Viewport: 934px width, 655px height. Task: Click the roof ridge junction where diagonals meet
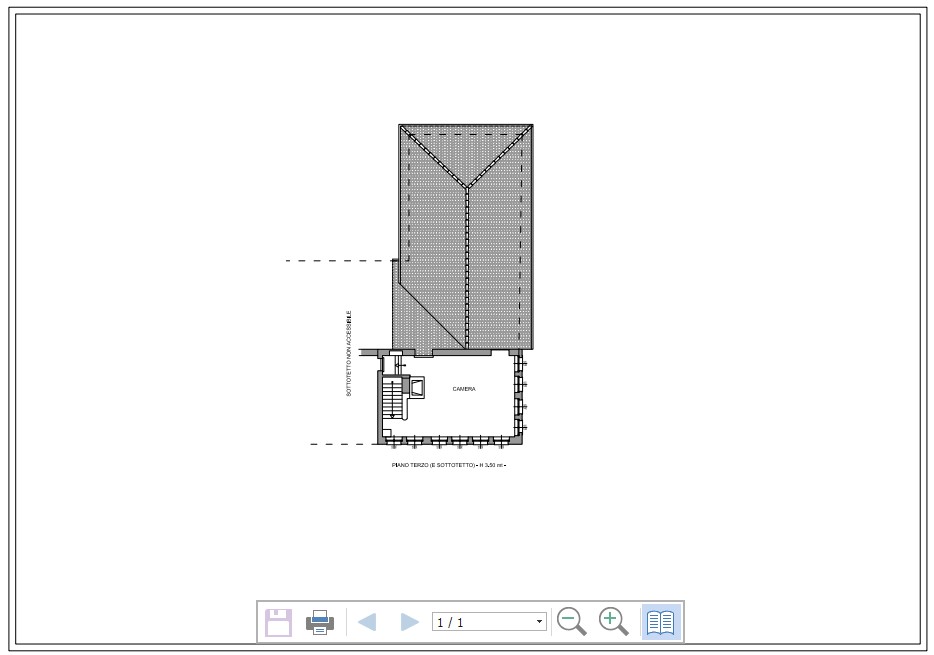[x=467, y=187]
